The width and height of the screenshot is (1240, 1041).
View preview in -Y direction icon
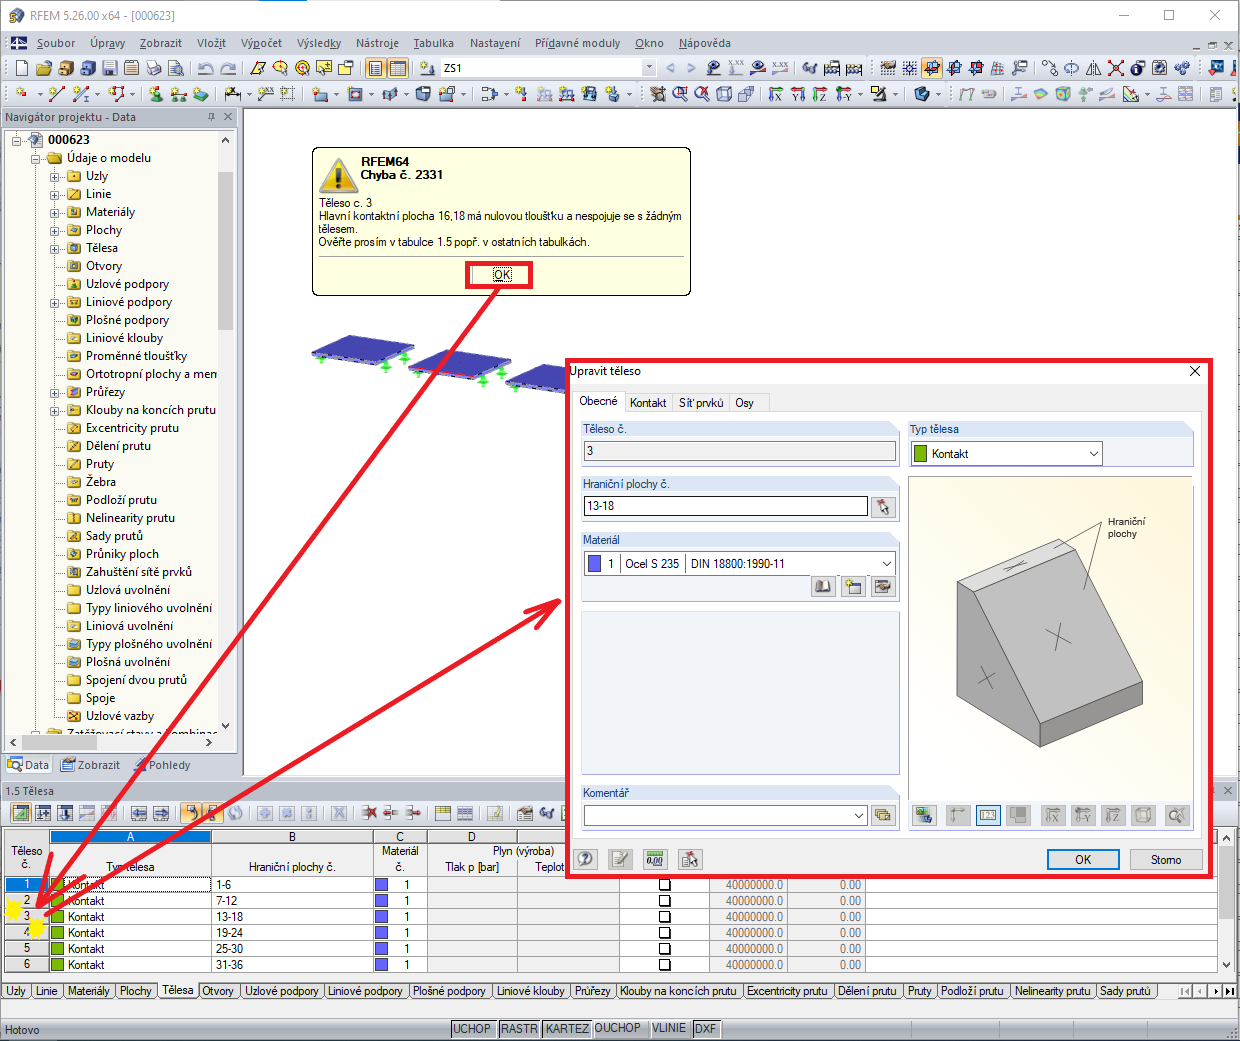[x=1083, y=815]
